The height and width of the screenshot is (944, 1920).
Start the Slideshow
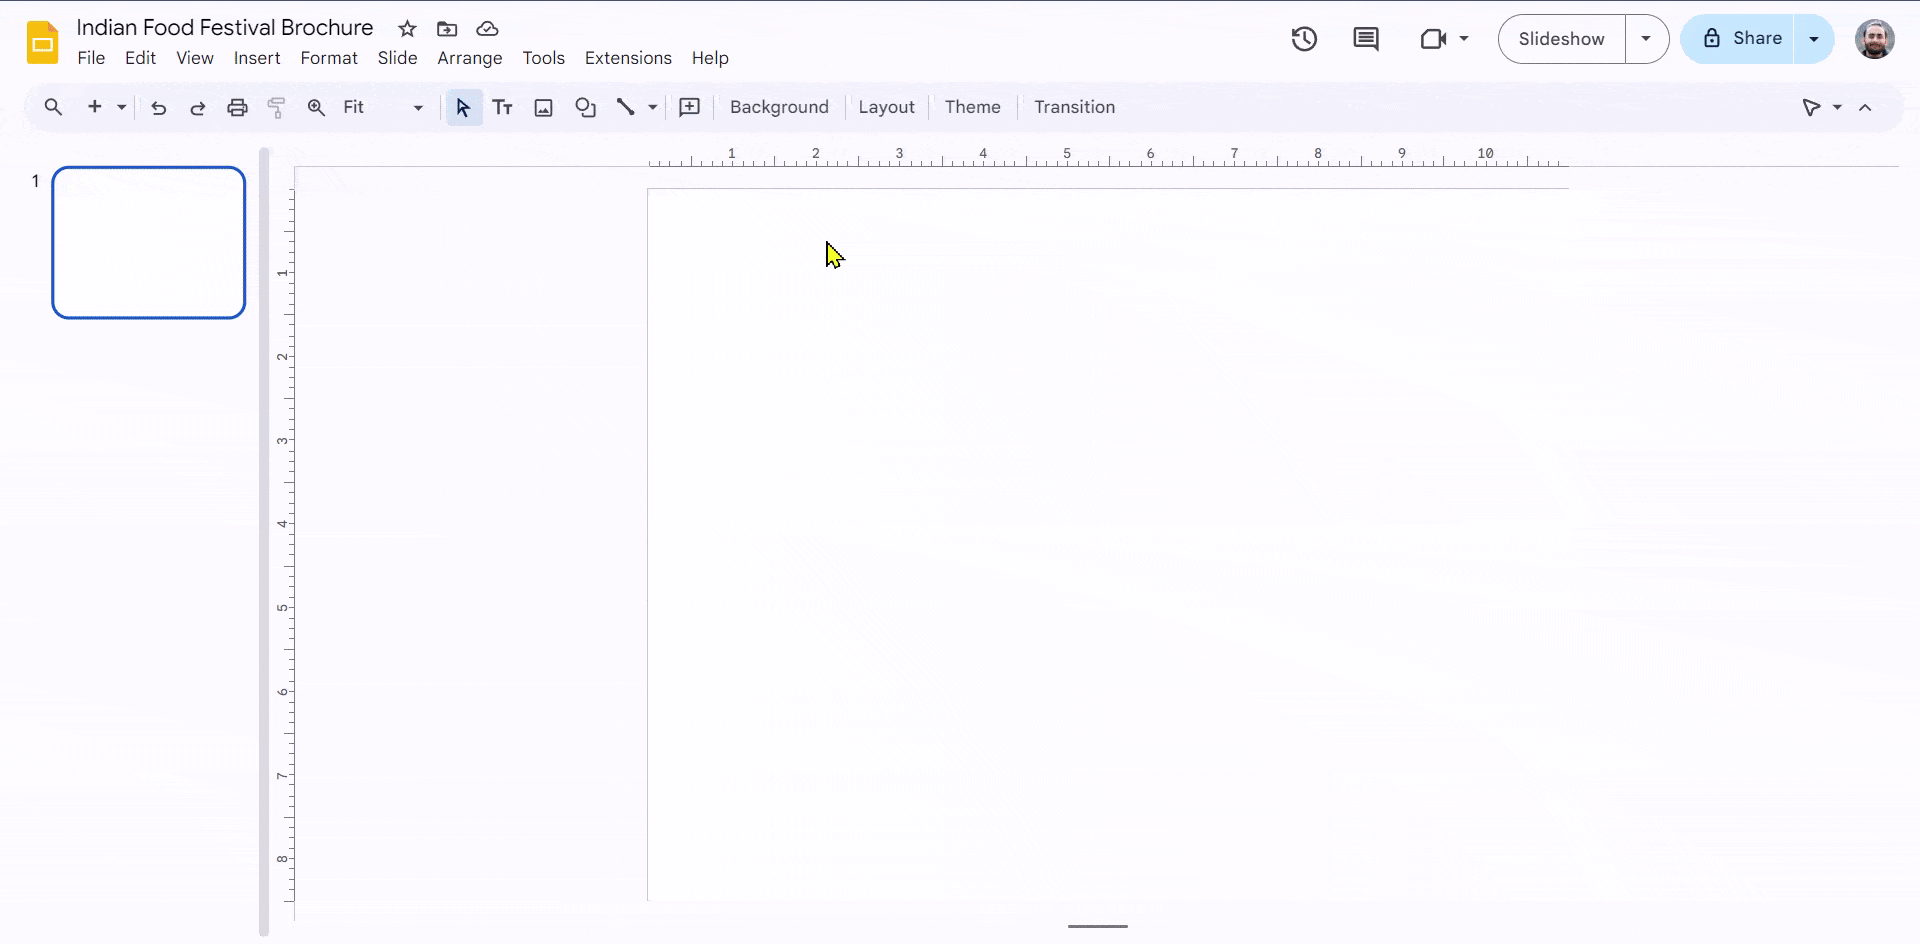(x=1561, y=39)
